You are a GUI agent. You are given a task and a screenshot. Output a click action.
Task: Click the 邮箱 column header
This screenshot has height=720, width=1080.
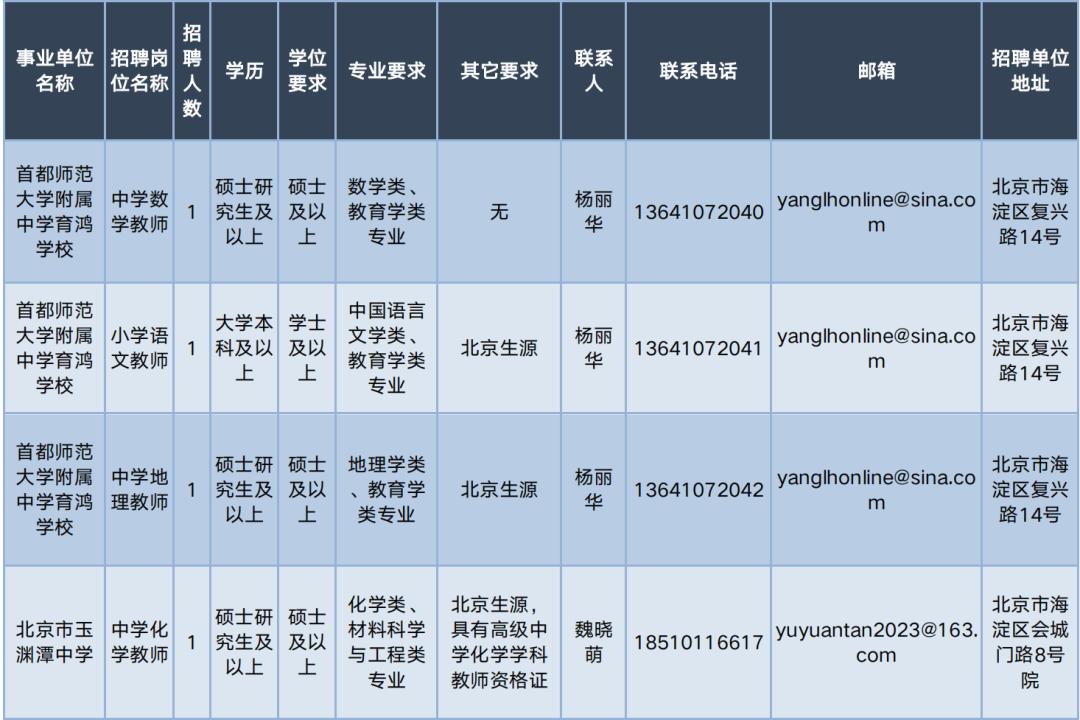pos(876,71)
